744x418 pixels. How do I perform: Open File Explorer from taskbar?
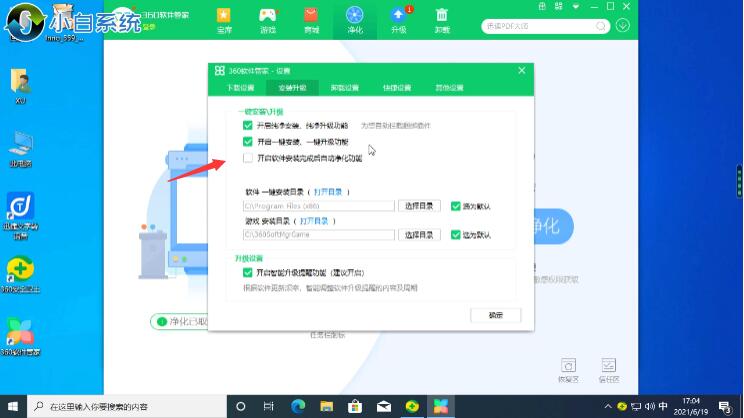click(x=326, y=406)
